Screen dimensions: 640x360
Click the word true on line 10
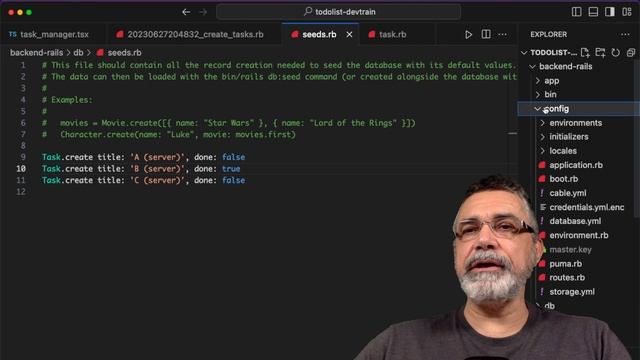coord(231,169)
